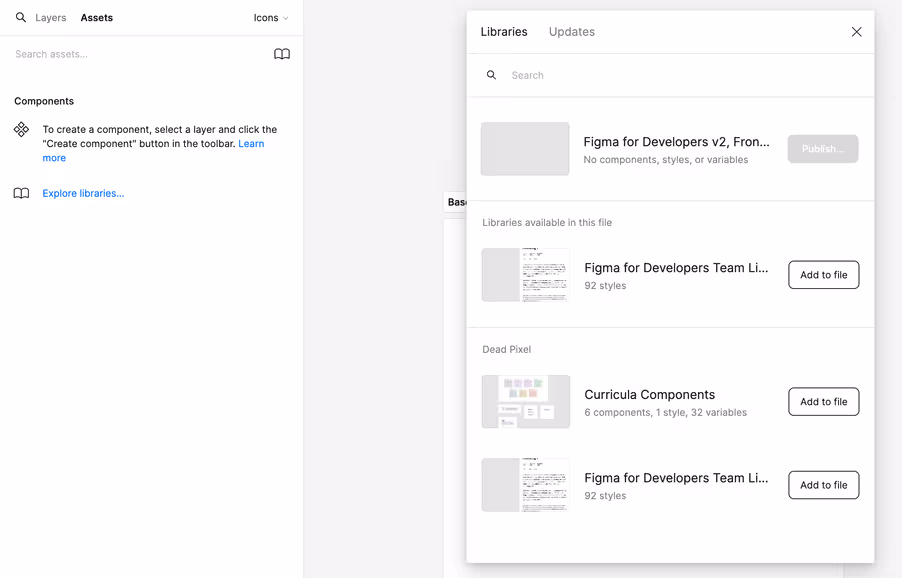Click the Dead Pixel team heading
The image size is (902, 578).
click(507, 349)
